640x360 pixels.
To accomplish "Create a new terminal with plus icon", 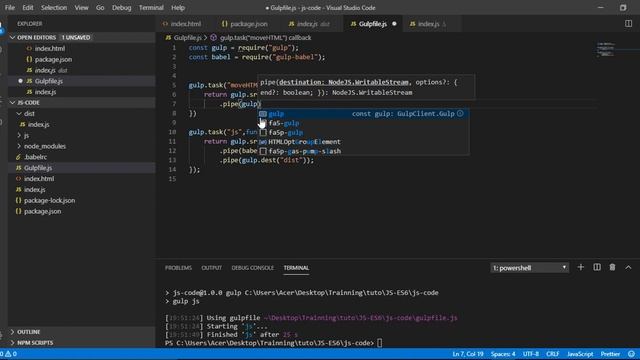I will point(581,268).
